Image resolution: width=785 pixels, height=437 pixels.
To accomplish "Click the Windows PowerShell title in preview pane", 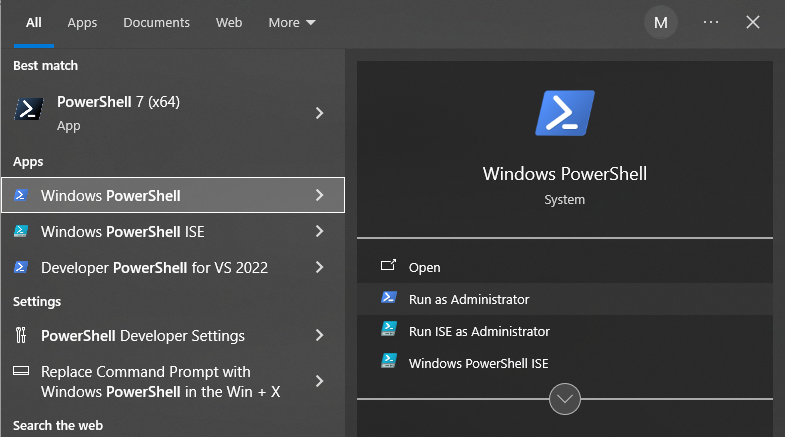I will pyautogui.click(x=565, y=174).
